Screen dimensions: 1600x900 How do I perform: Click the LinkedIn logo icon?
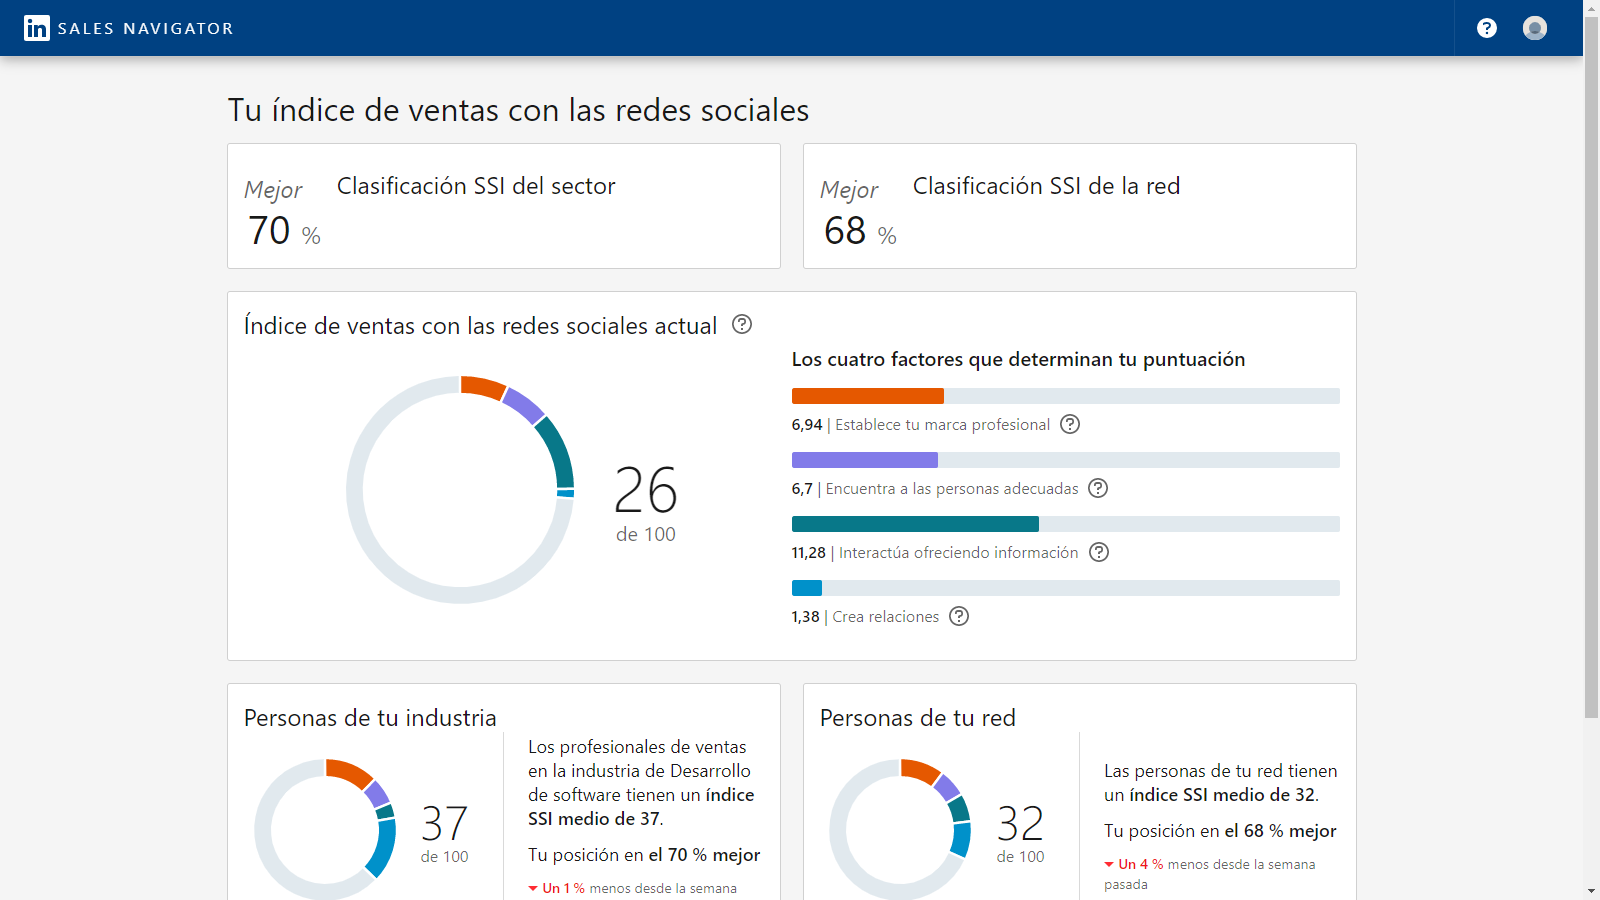pos(37,28)
